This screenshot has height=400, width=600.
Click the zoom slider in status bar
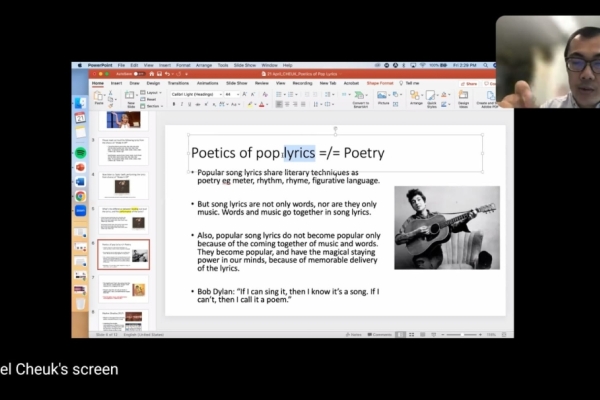(x=461, y=335)
